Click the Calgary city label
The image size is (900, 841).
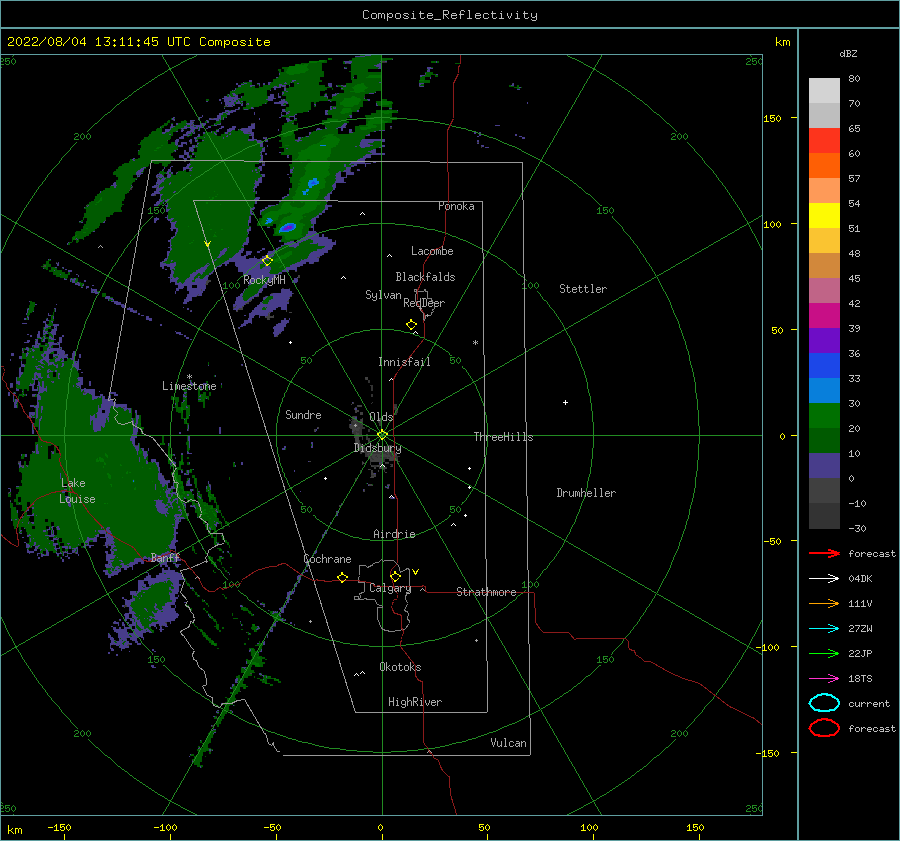click(390, 588)
